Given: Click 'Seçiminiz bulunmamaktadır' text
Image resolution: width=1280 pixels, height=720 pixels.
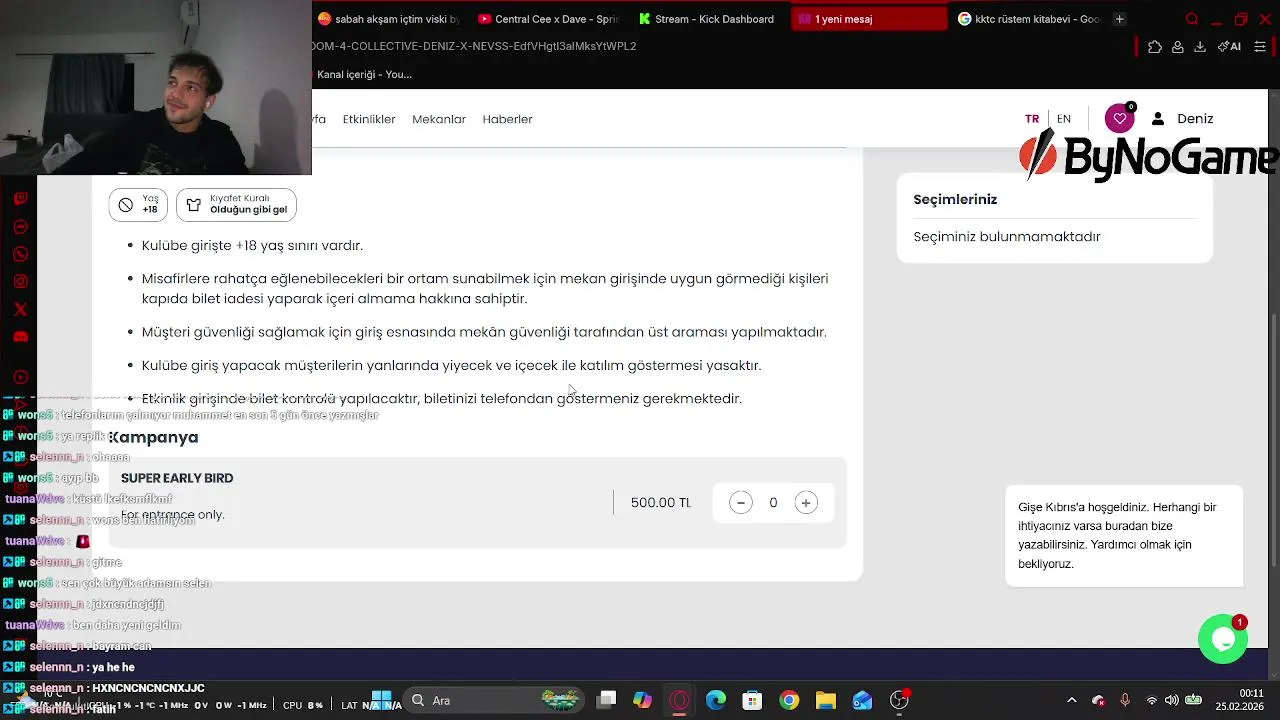Looking at the screenshot, I should pyautogui.click(x=1007, y=237).
